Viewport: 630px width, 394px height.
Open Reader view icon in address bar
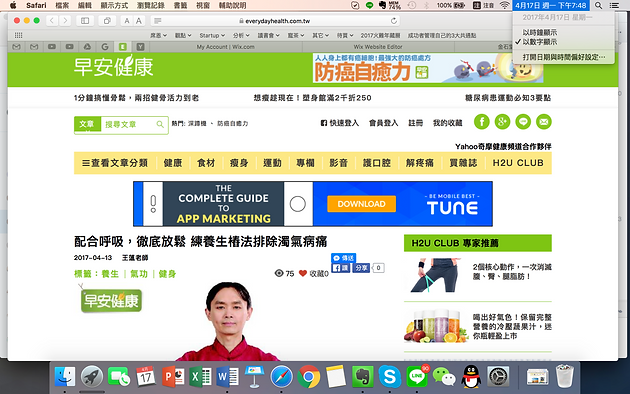pyautogui.click(x=158, y=21)
